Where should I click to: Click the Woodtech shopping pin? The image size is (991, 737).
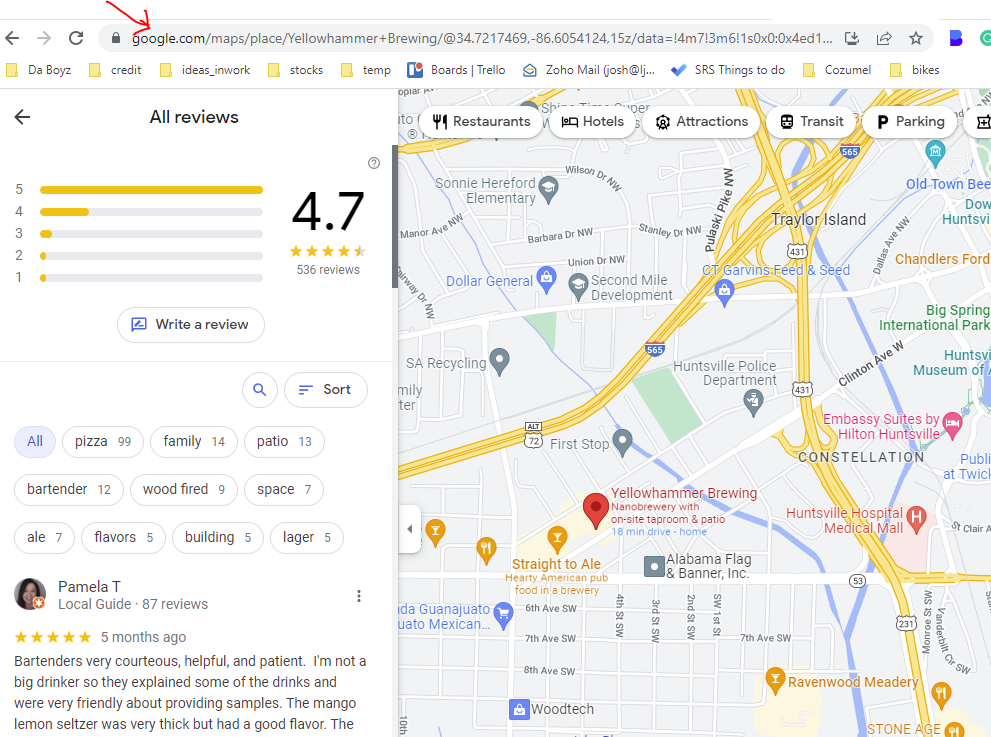click(519, 709)
